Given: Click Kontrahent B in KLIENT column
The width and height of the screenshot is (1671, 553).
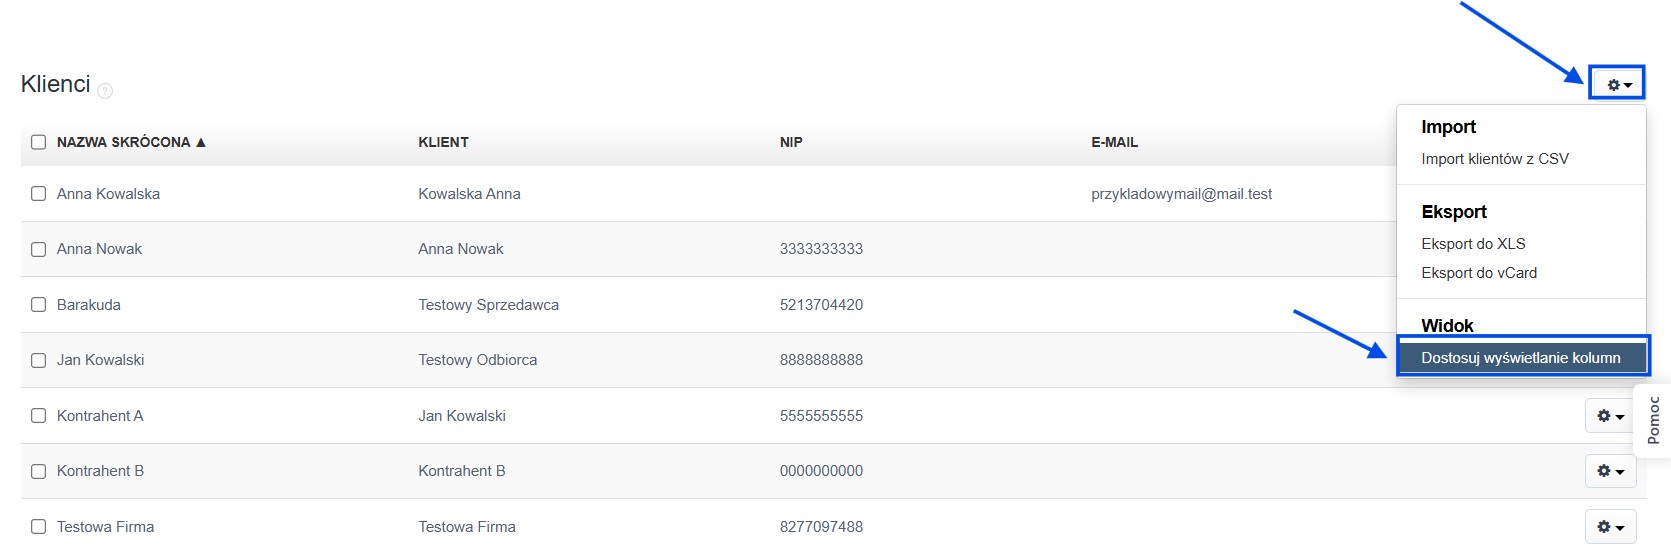Looking at the screenshot, I should [462, 471].
